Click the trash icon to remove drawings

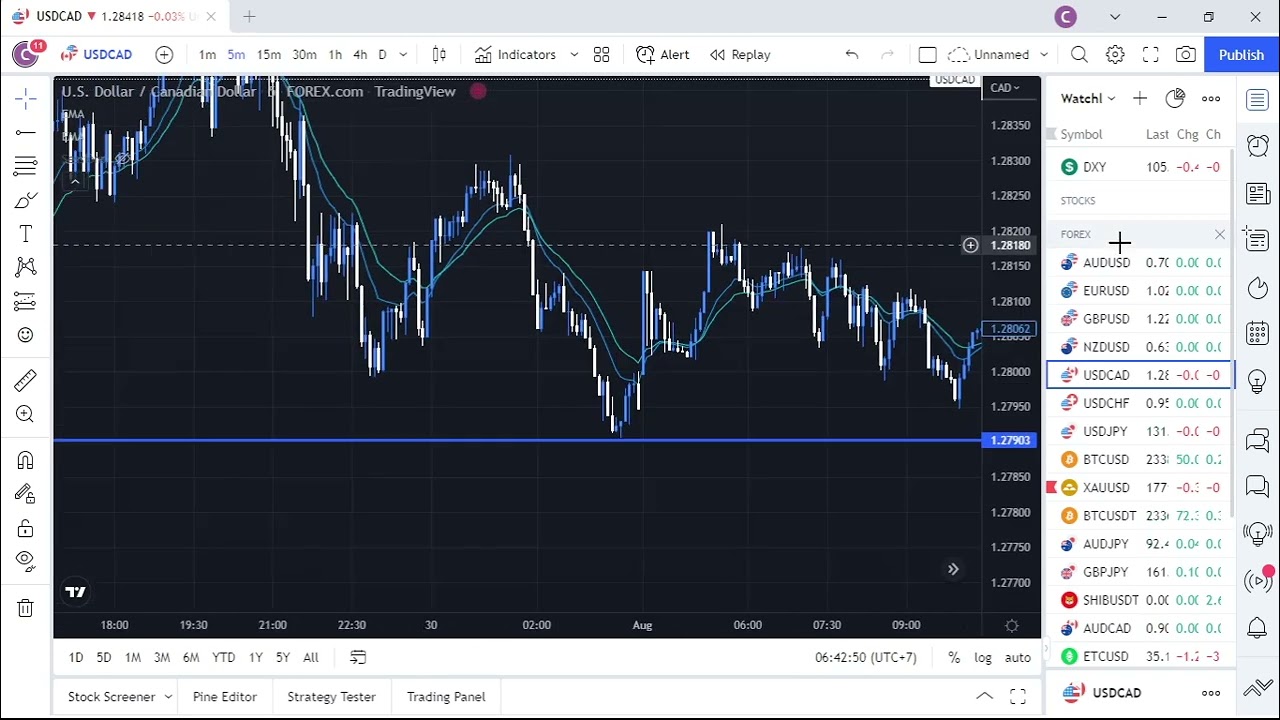click(x=26, y=607)
